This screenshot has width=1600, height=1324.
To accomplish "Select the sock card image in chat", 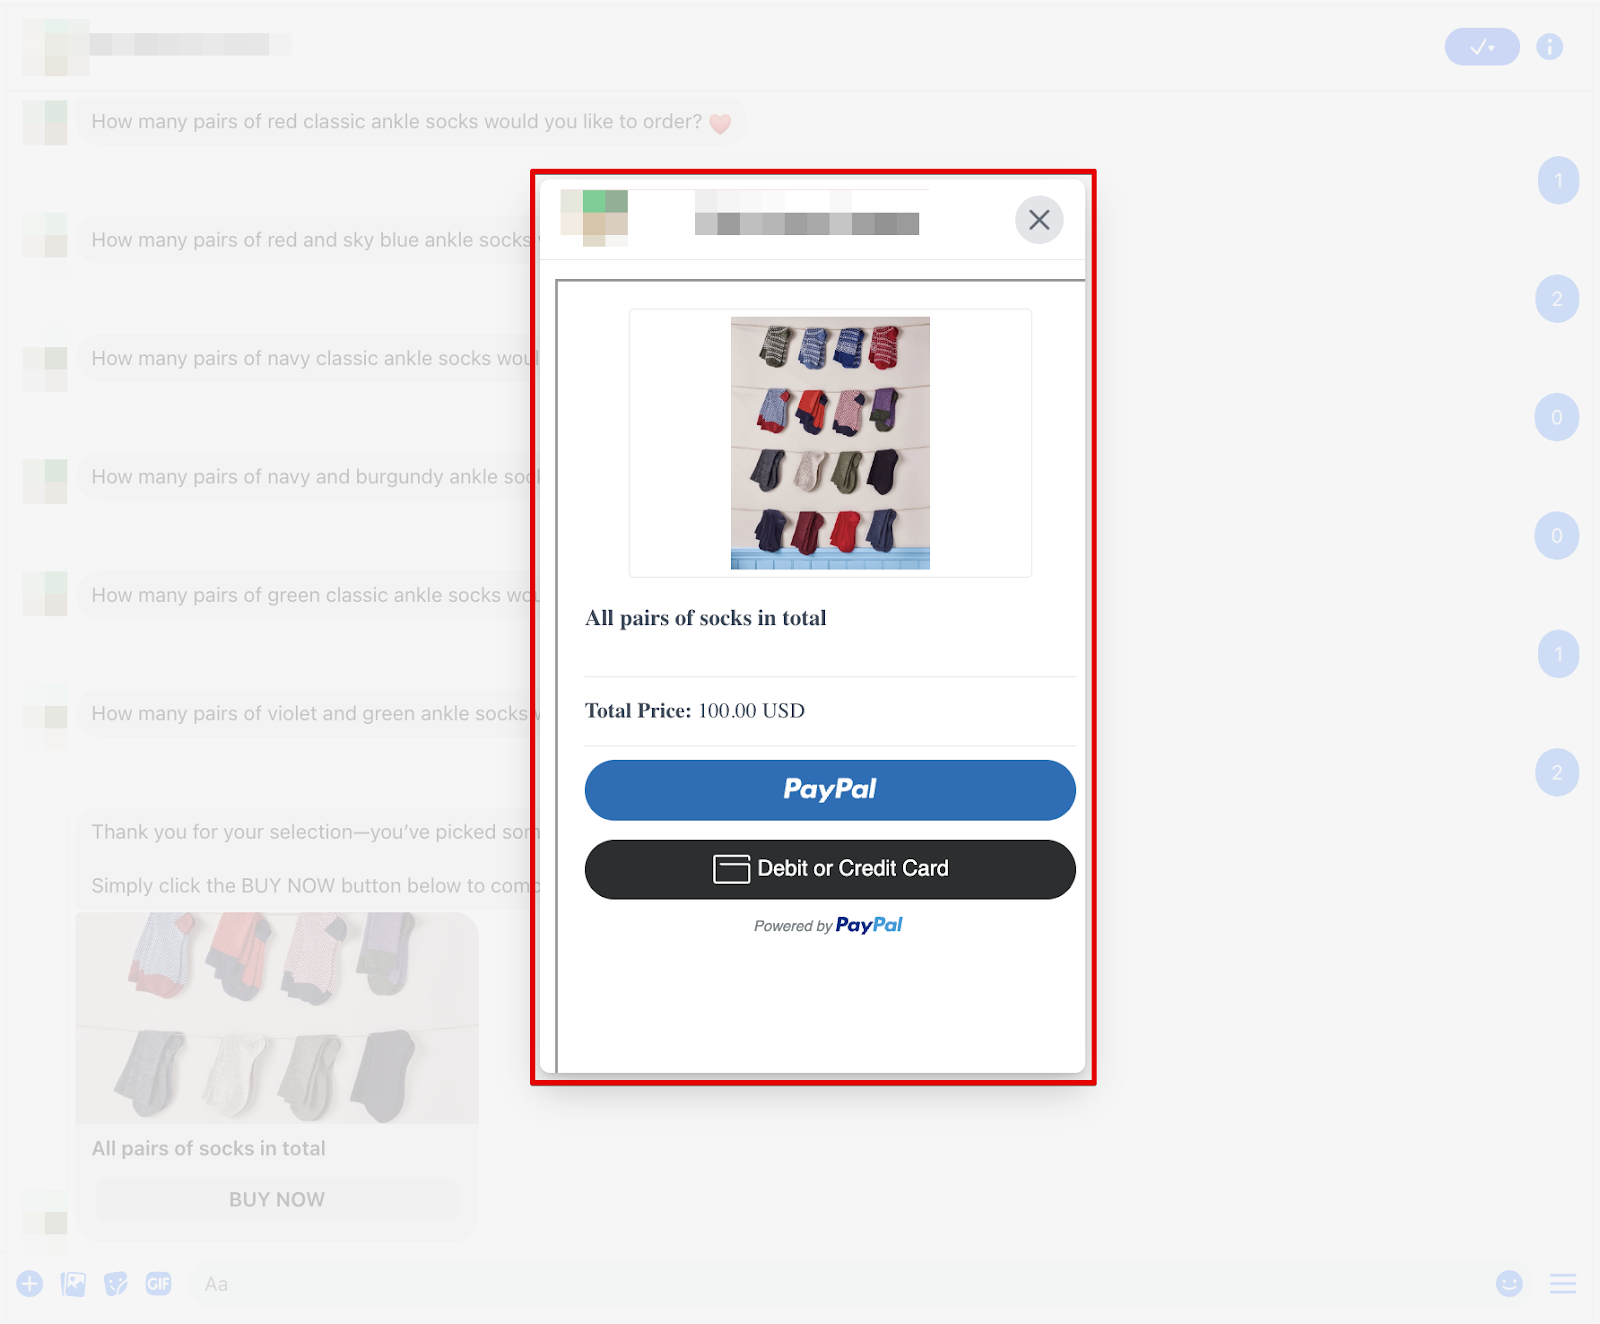I will (x=277, y=1017).
